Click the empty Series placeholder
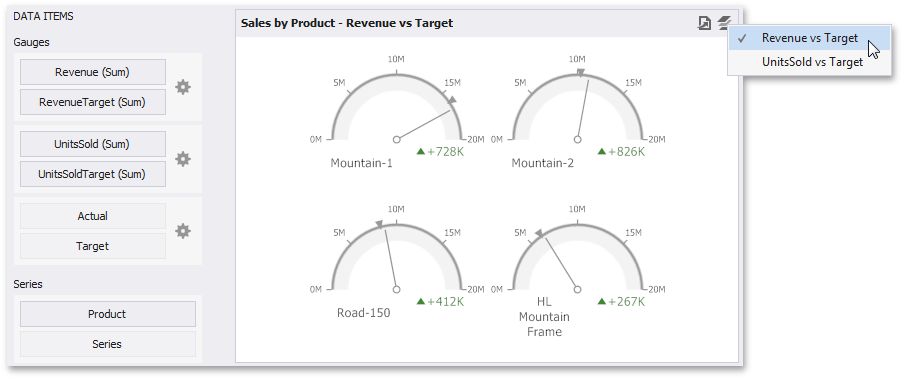 [x=108, y=344]
